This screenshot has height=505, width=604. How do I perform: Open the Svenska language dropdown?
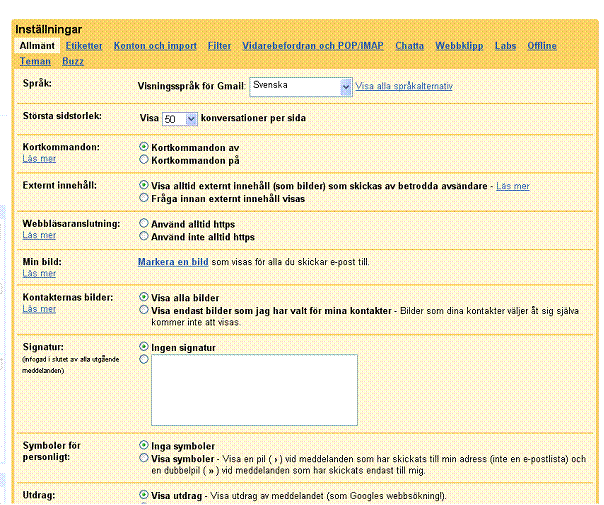tap(301, 87)
